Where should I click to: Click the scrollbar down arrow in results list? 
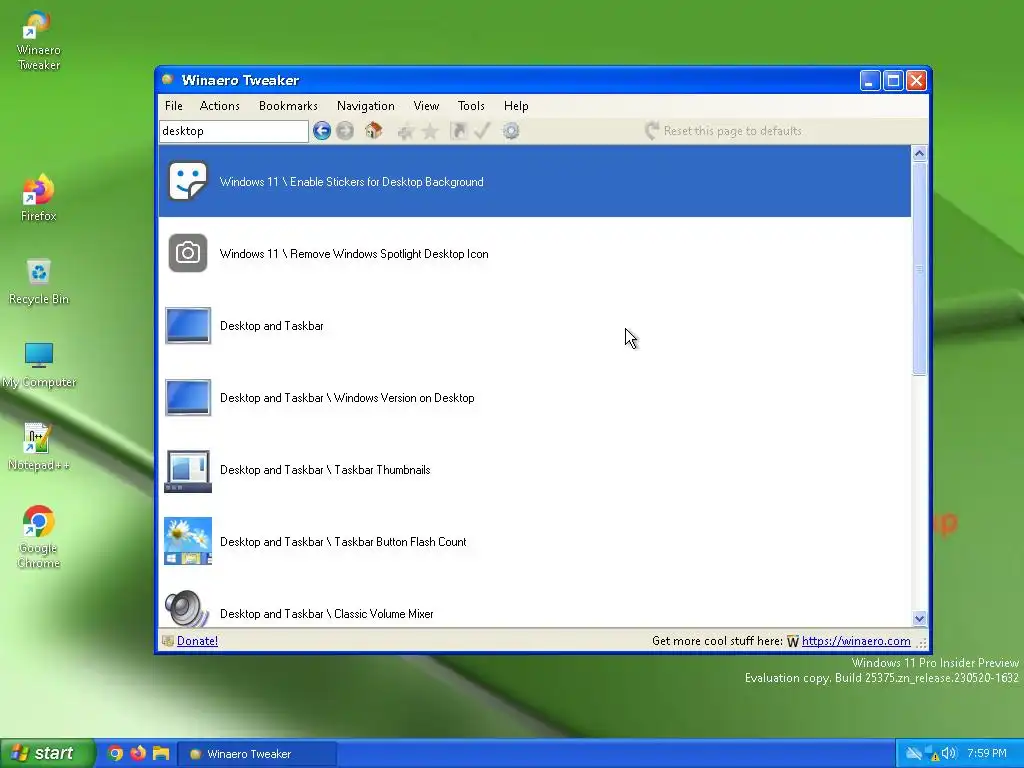click(920, 618)
